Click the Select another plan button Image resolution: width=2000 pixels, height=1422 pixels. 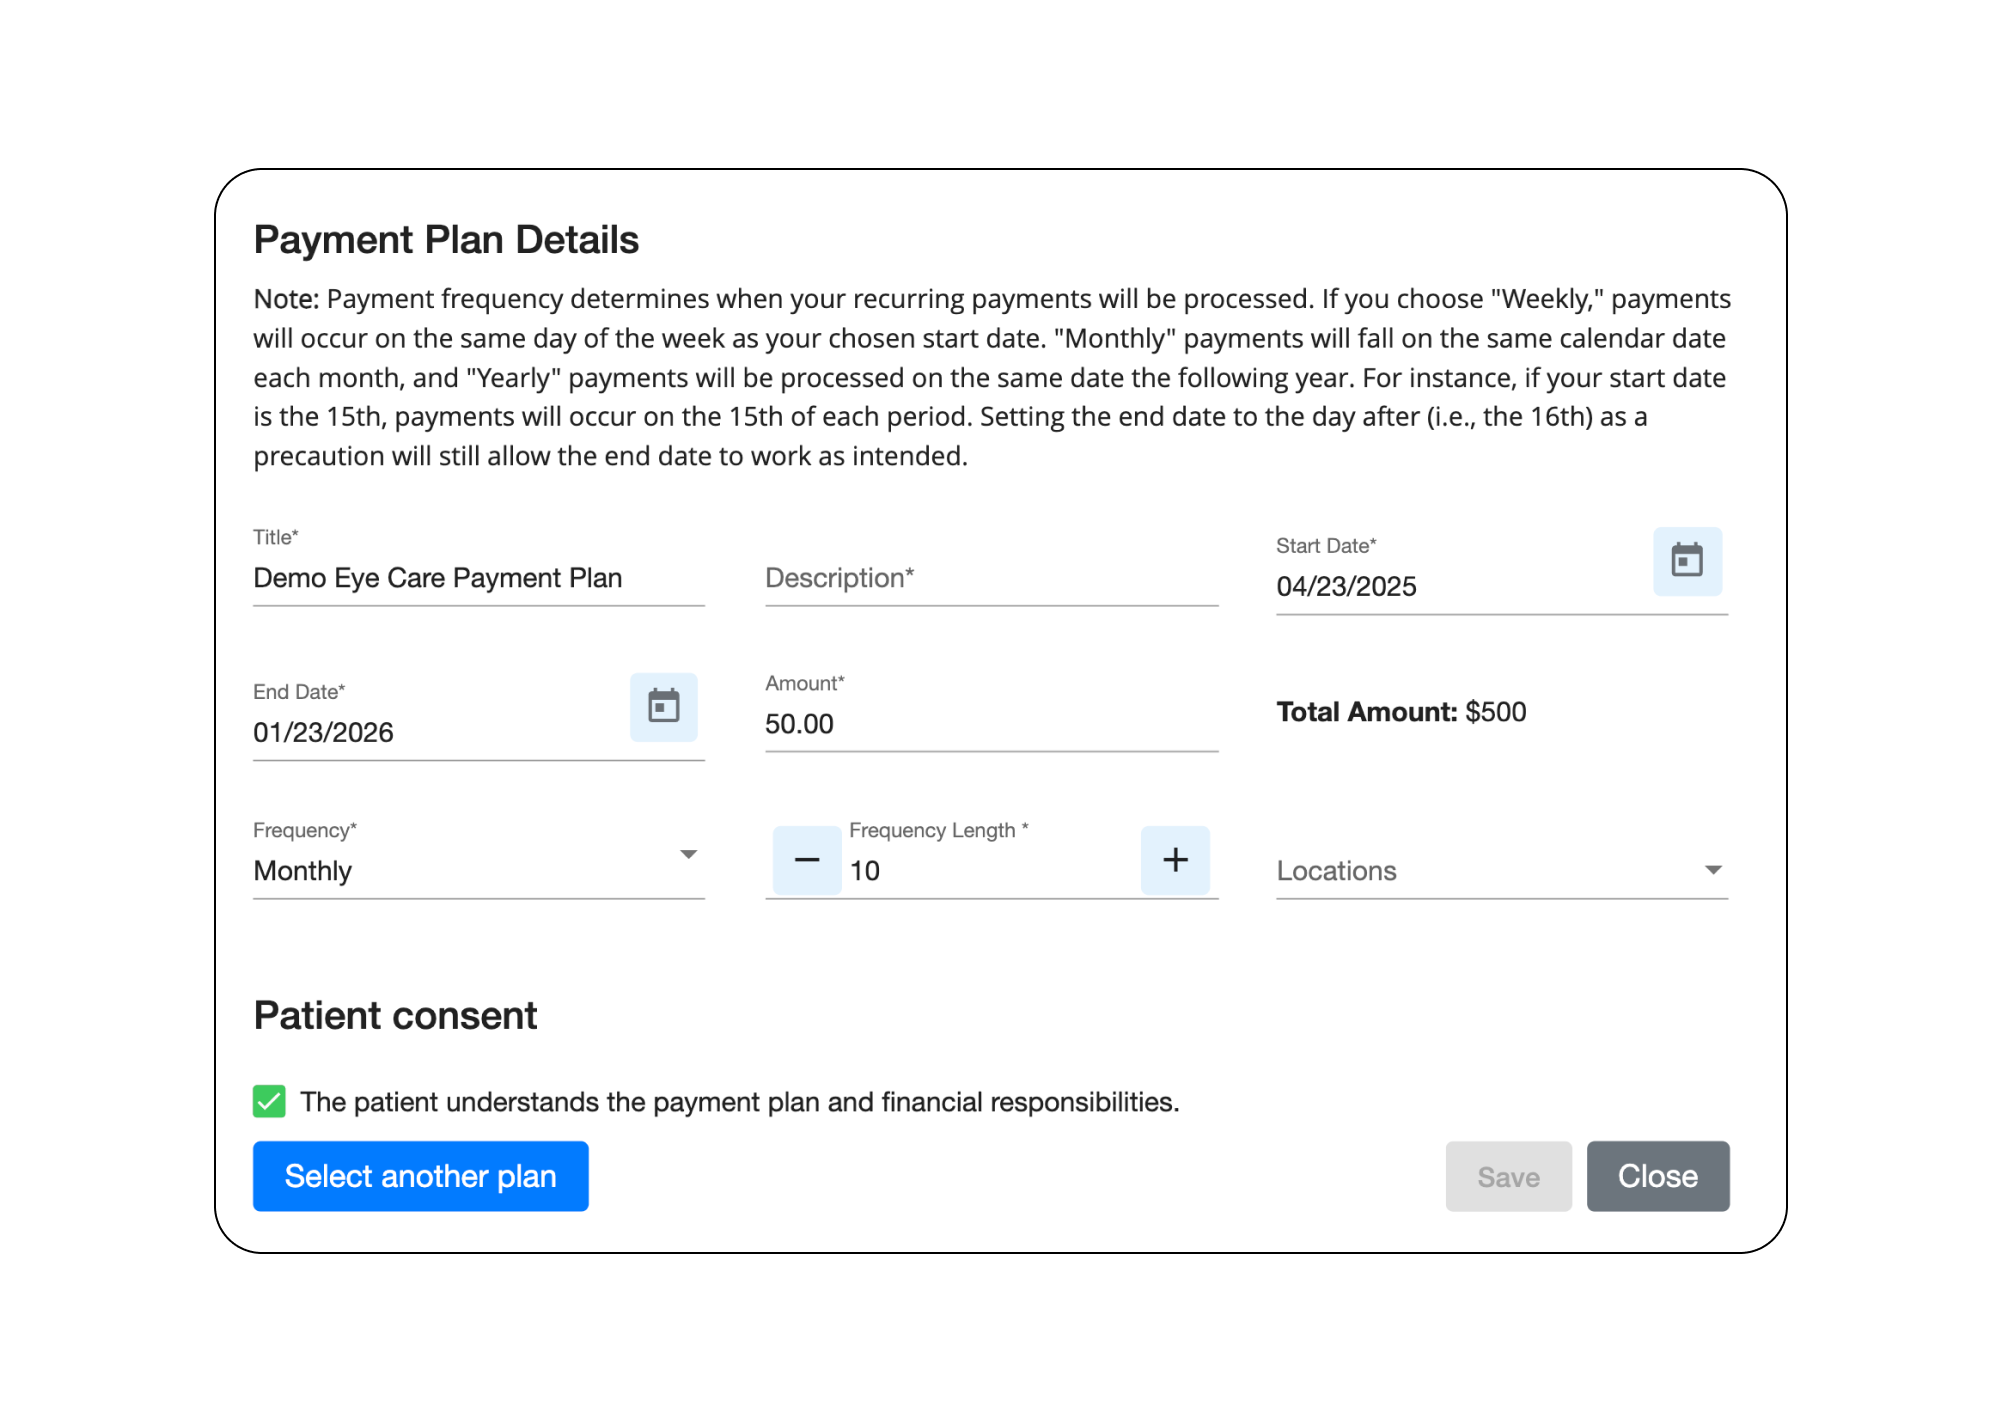[420, 1176]
